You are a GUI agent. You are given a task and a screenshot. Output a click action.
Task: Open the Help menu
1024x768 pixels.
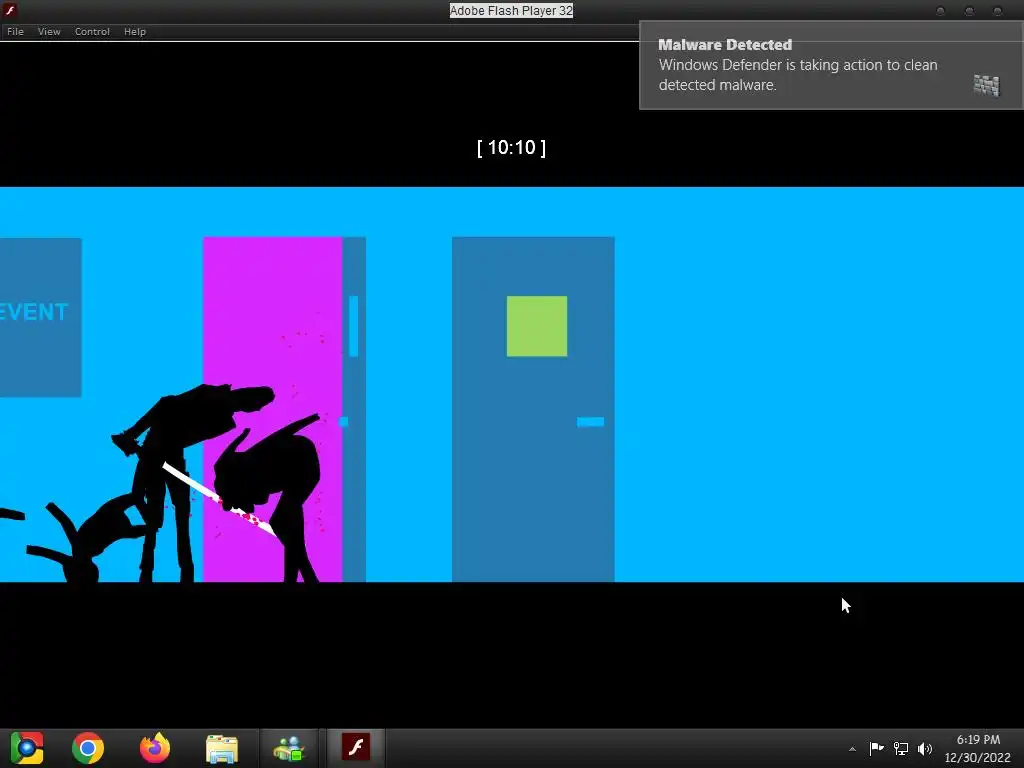(x=135, y=31)
